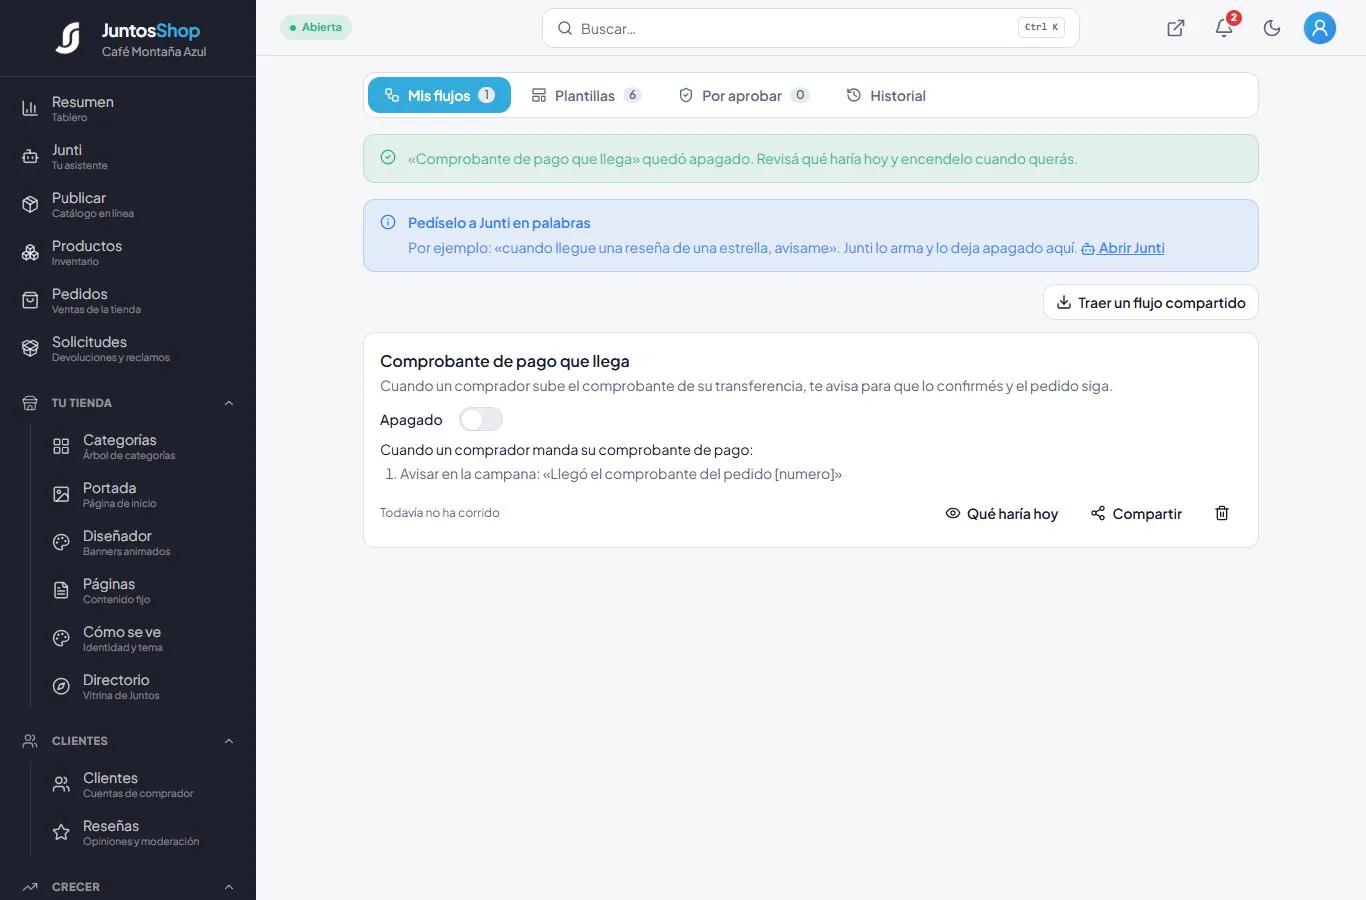Turn on the Apagado flow switch
1366x900 pixels.
481,419
